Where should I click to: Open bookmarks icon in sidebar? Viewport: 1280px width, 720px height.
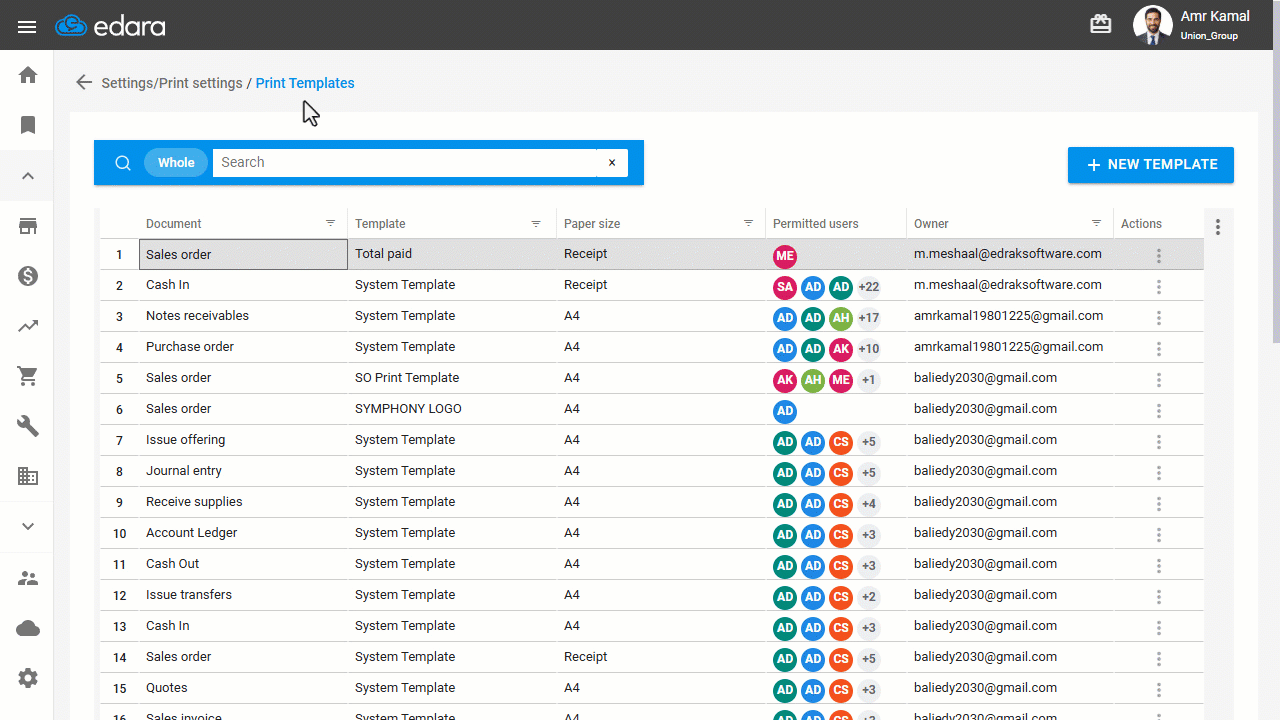click(x=28, y=125)
